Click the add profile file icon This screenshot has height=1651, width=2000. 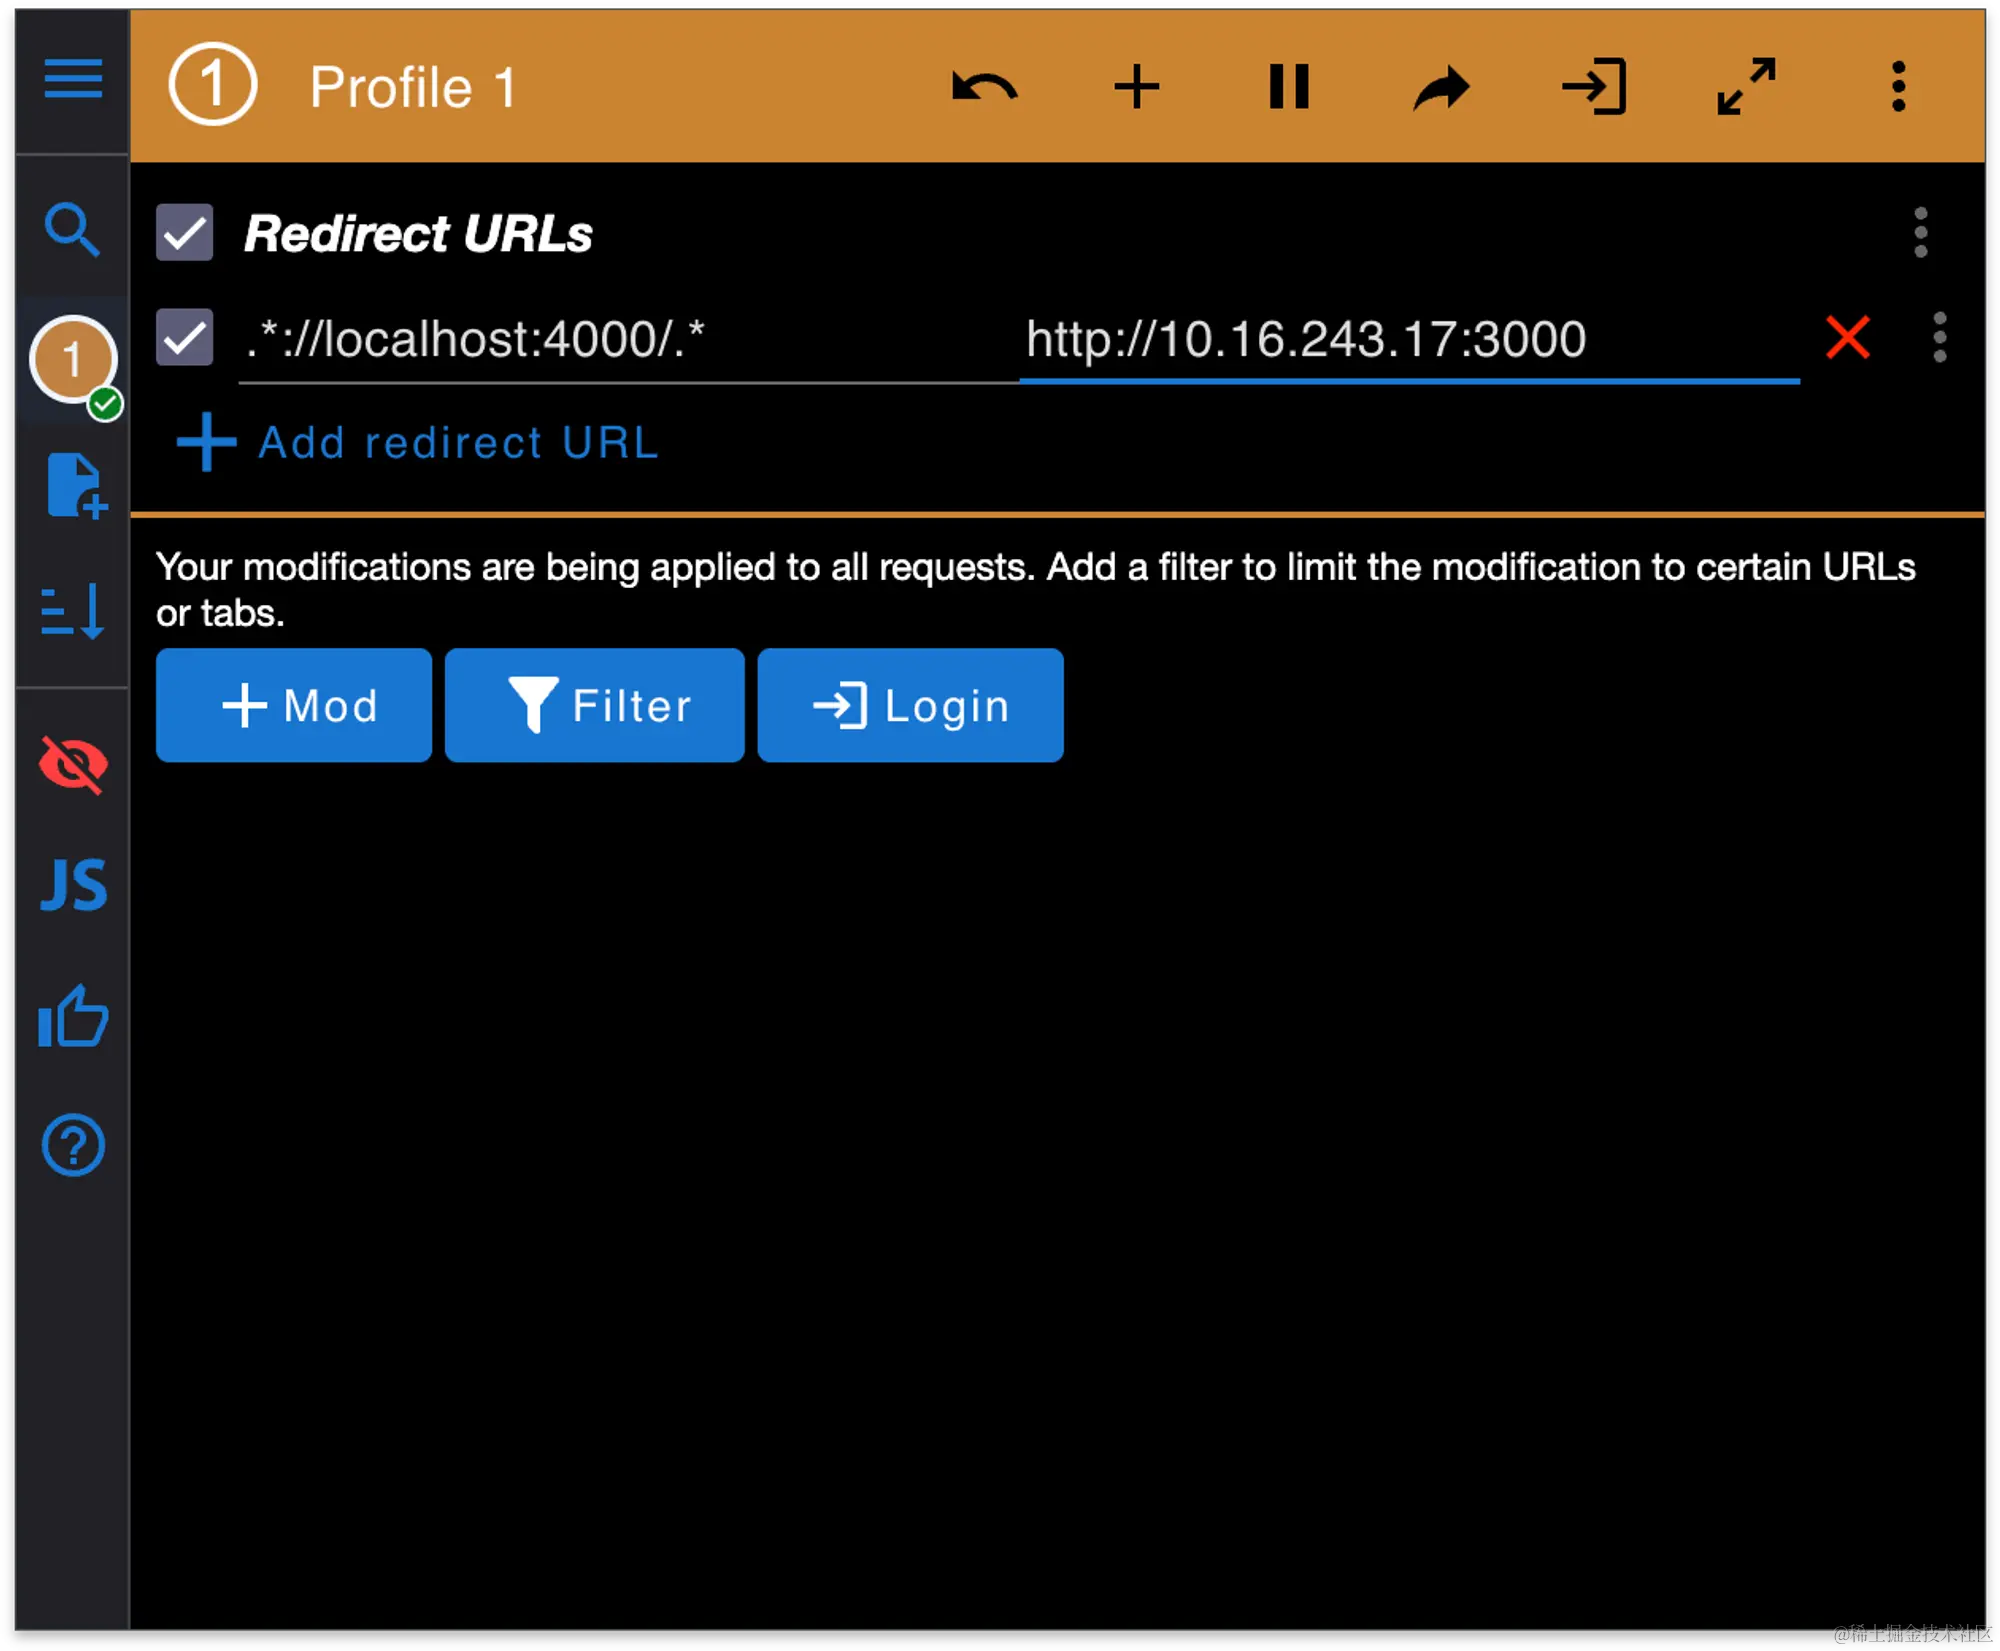click(x=75, y=486)
